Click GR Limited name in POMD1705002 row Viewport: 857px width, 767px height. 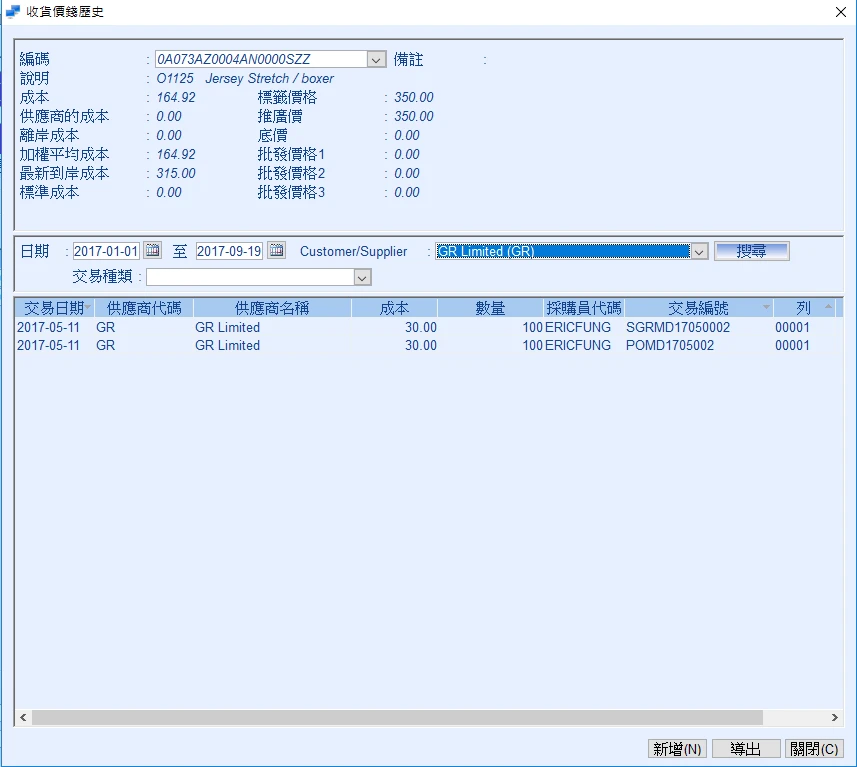coord(227,345)
